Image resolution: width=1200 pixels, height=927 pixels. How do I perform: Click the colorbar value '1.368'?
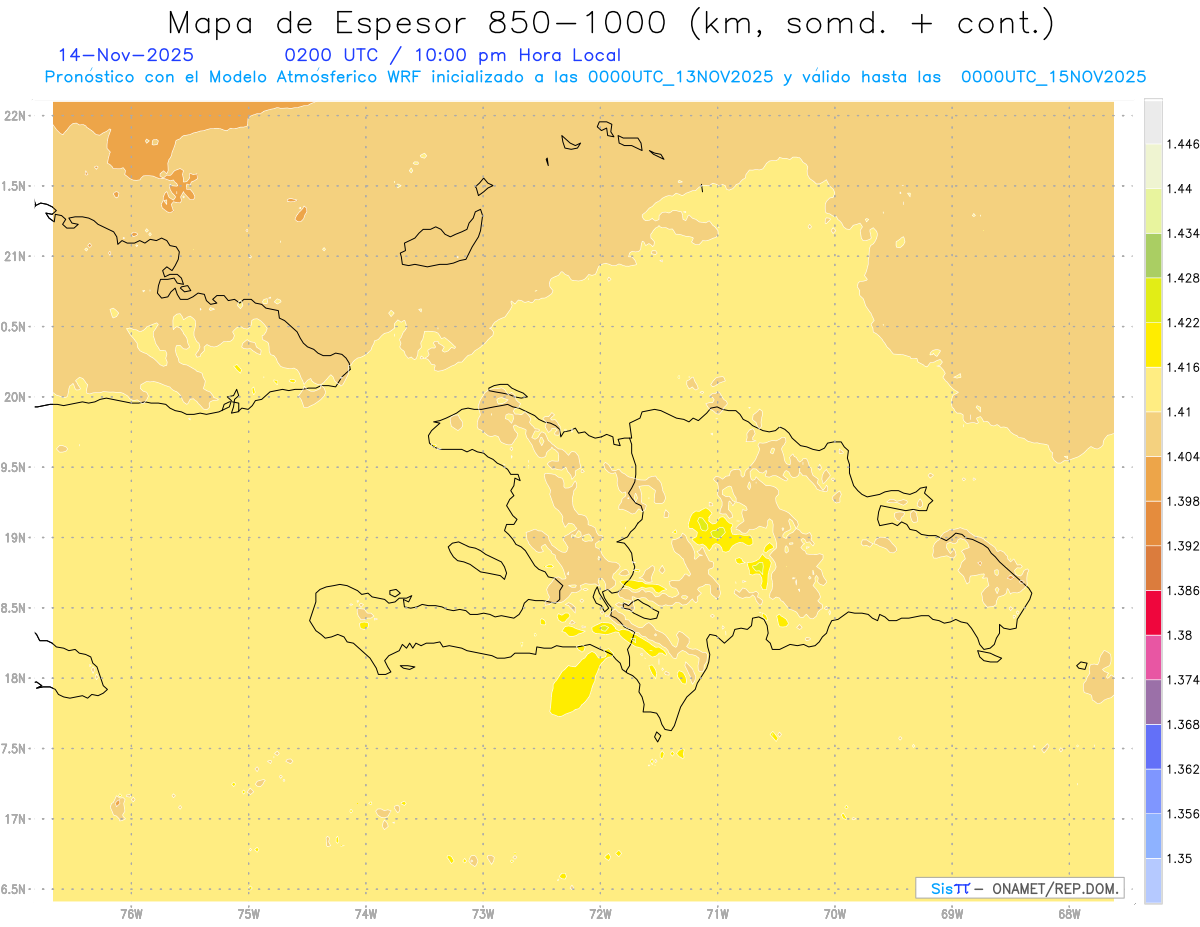(x=1184, y=724)
